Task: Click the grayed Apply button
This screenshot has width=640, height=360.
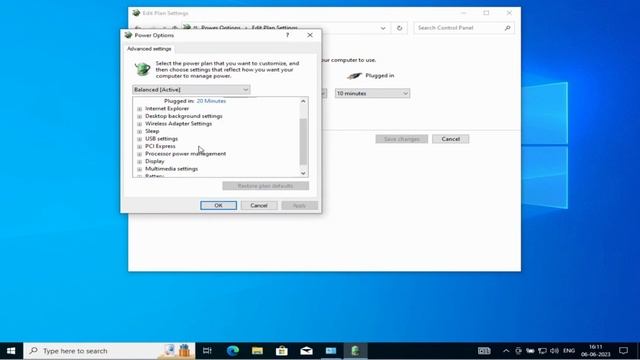Action: [x=299, y=205]
